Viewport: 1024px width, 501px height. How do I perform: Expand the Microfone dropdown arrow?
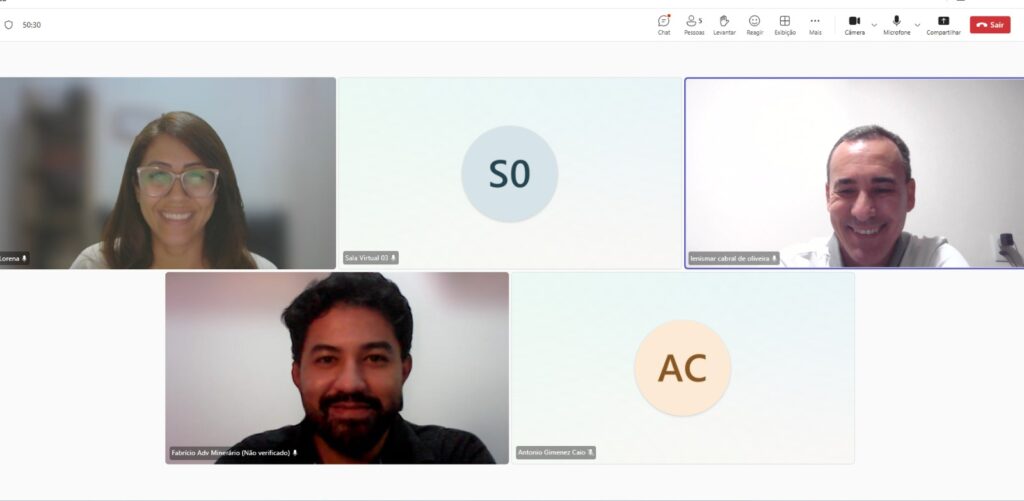click(917, 25)
